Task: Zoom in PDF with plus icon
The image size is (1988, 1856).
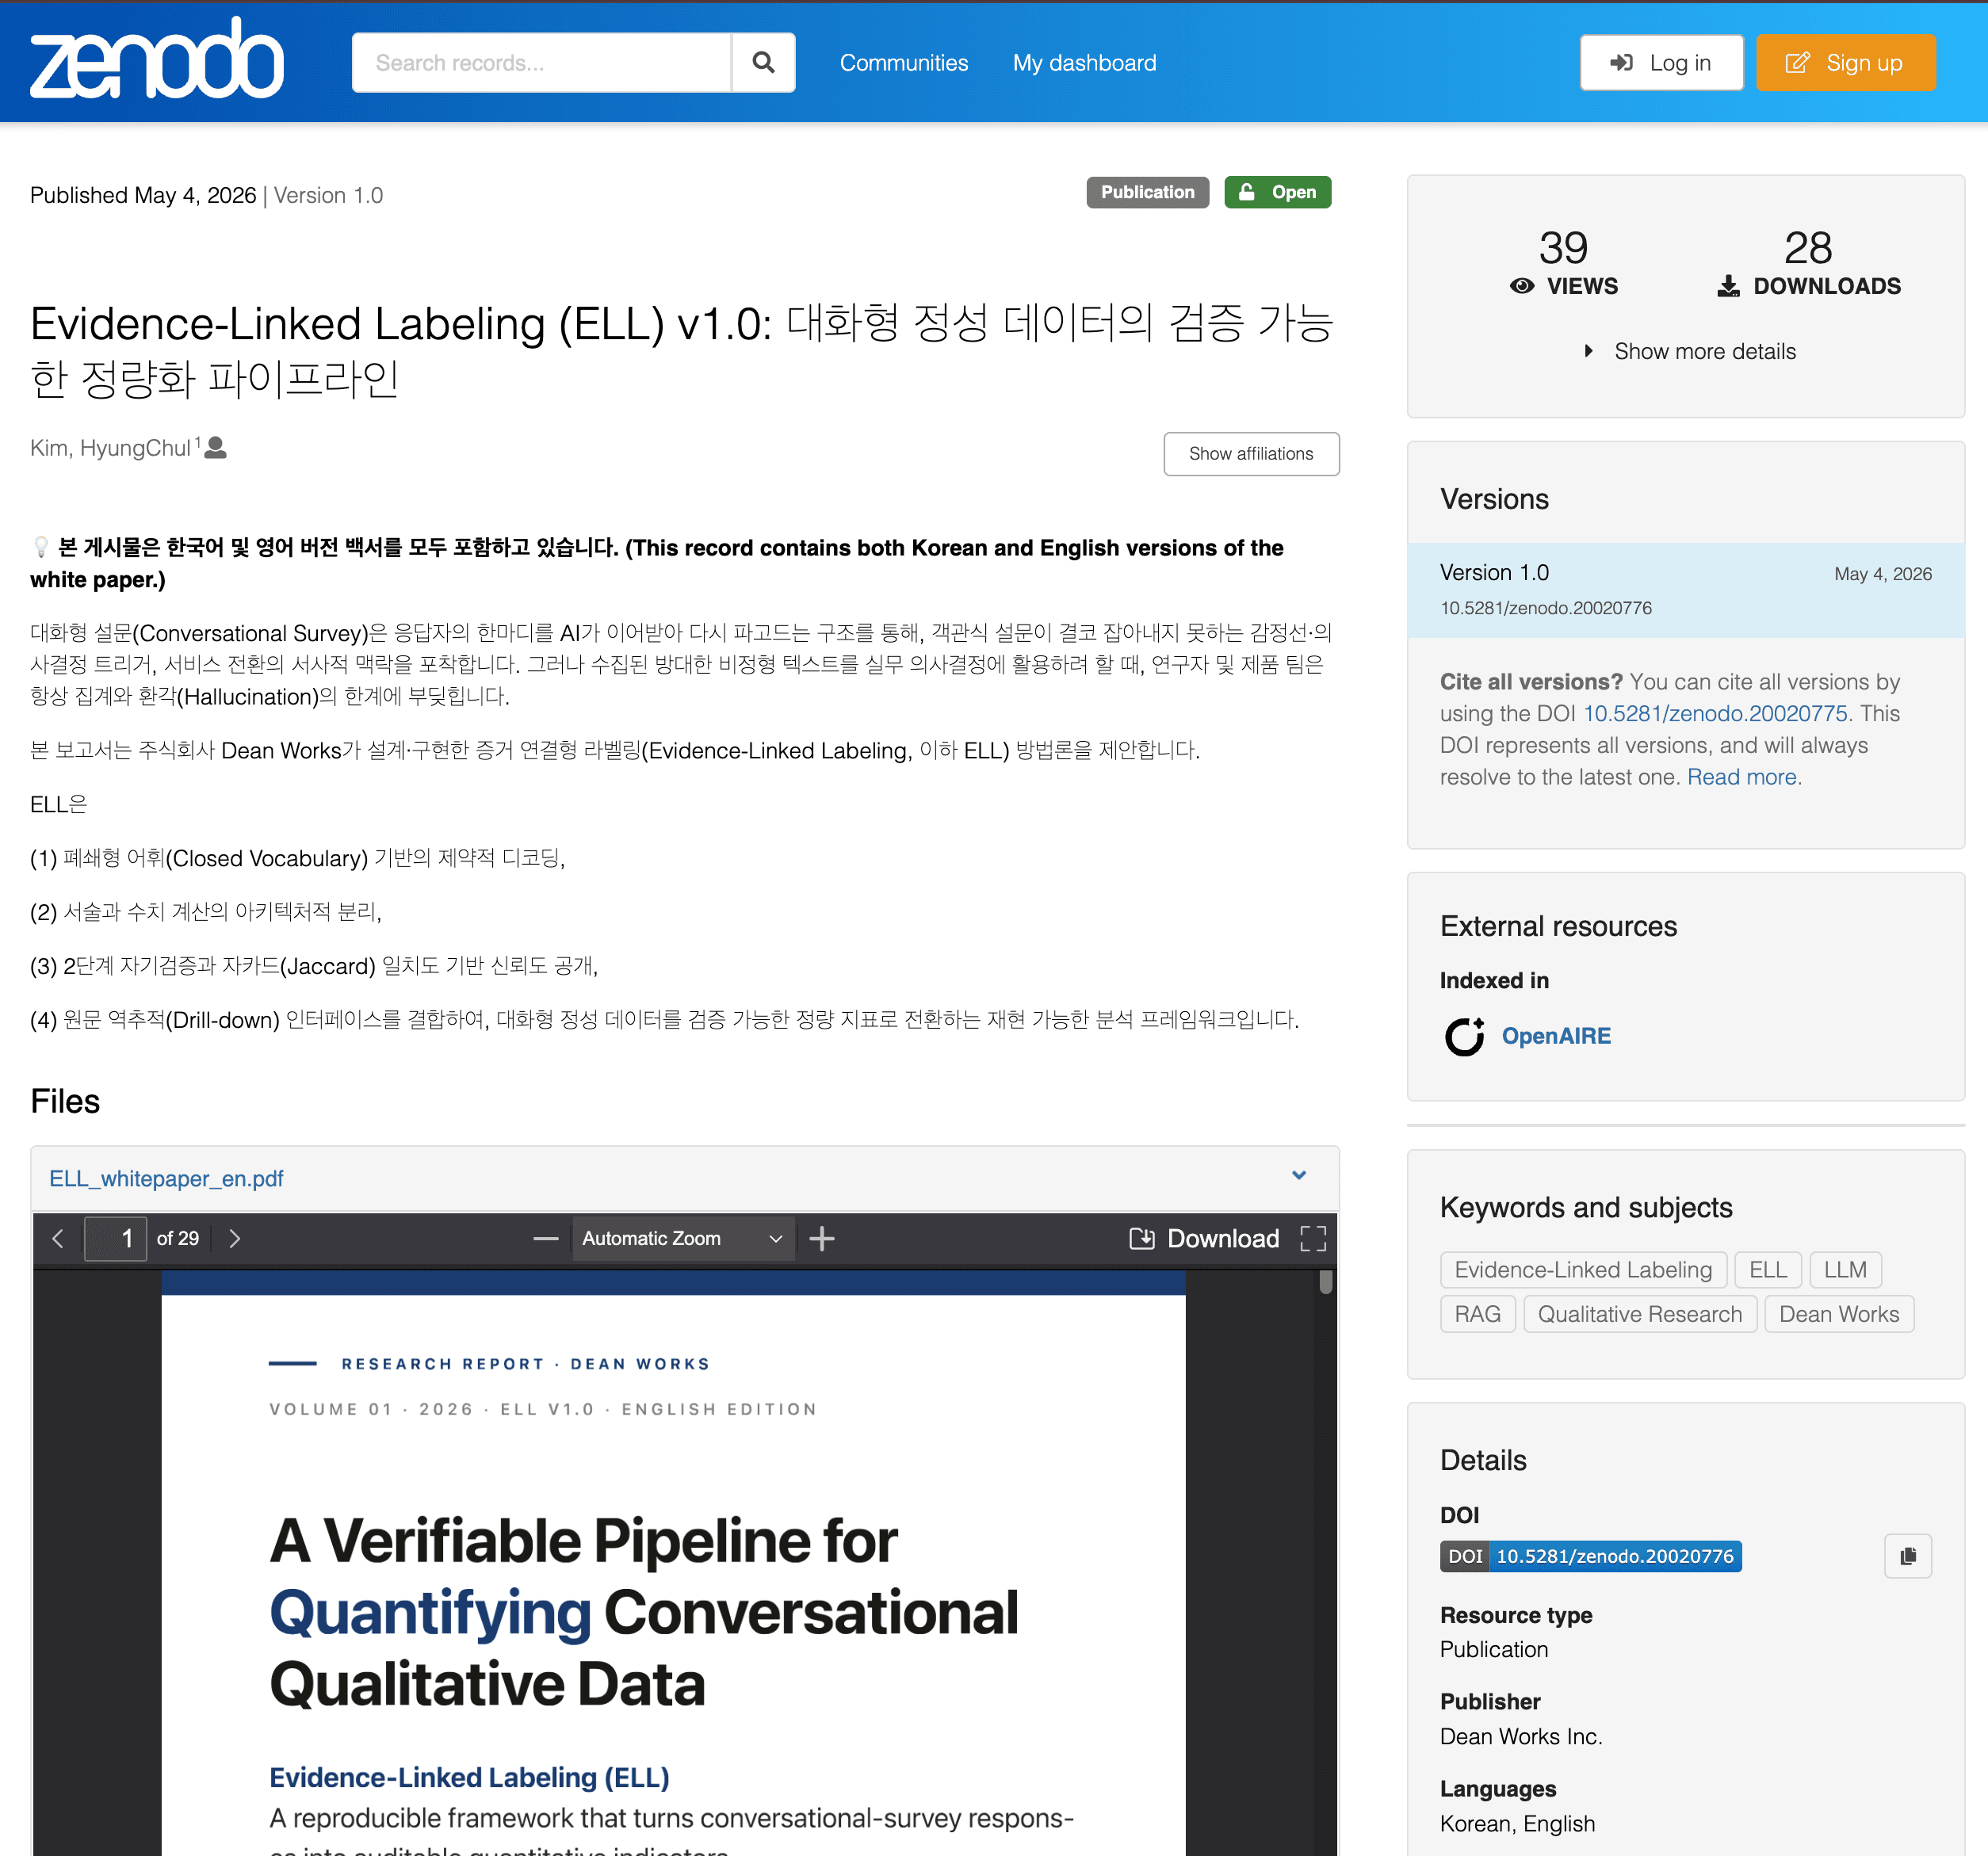Action: pyautogui.click(x=822, y=1238)
